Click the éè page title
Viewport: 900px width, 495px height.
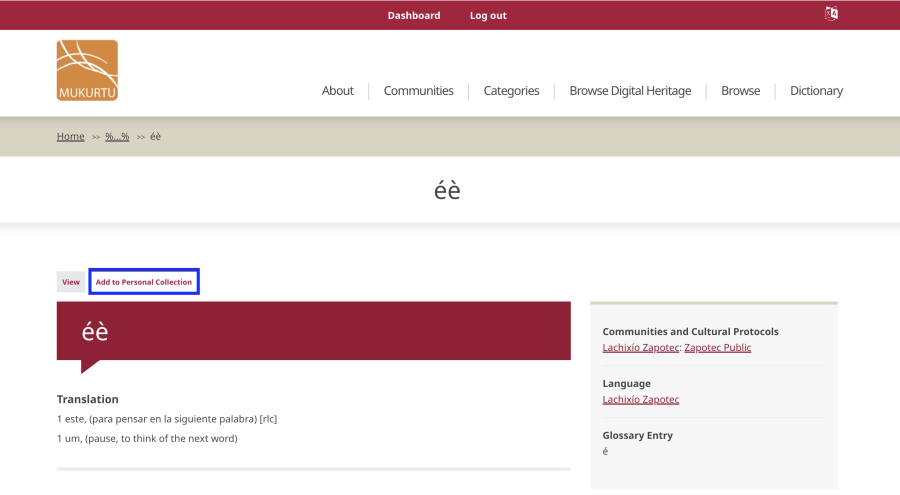click(447, 190)
